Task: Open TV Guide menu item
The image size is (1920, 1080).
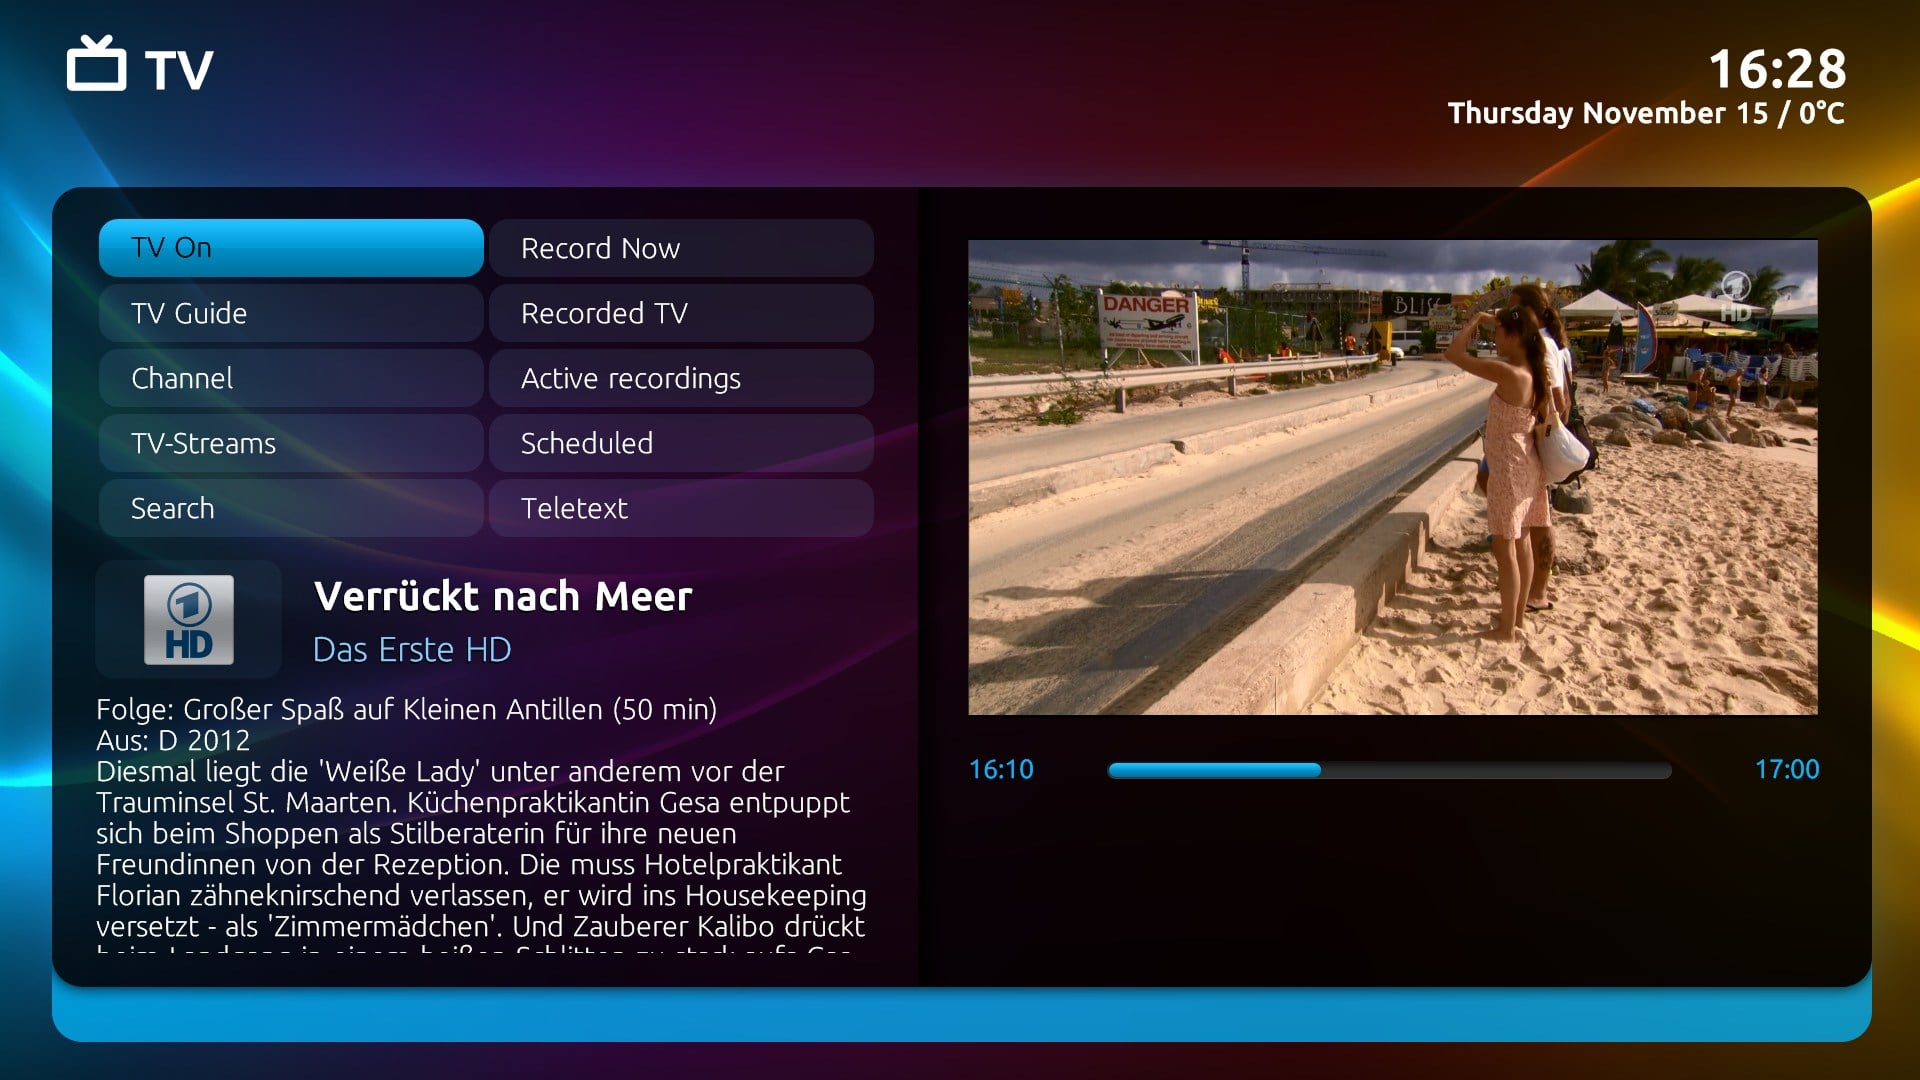Action: (290, 313)
